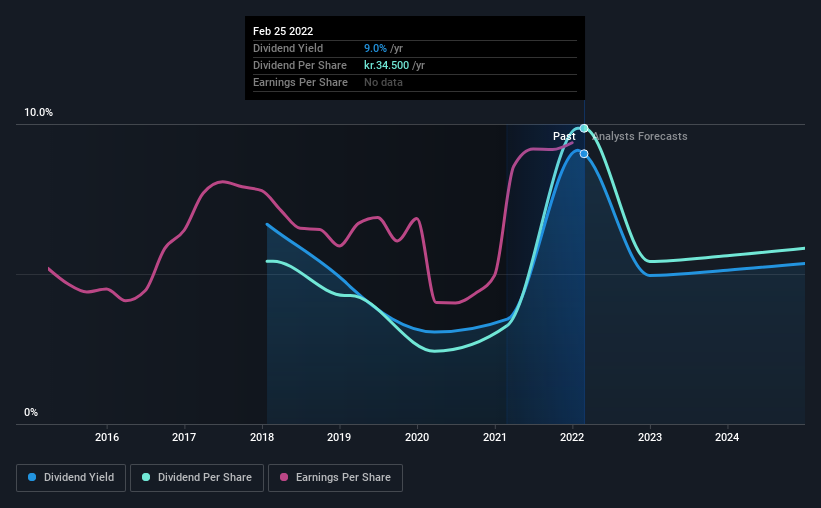The height and width of the screenshot is (508, 821).
Task: Click the 2020 x-axis label
Action: coord(417,437)
